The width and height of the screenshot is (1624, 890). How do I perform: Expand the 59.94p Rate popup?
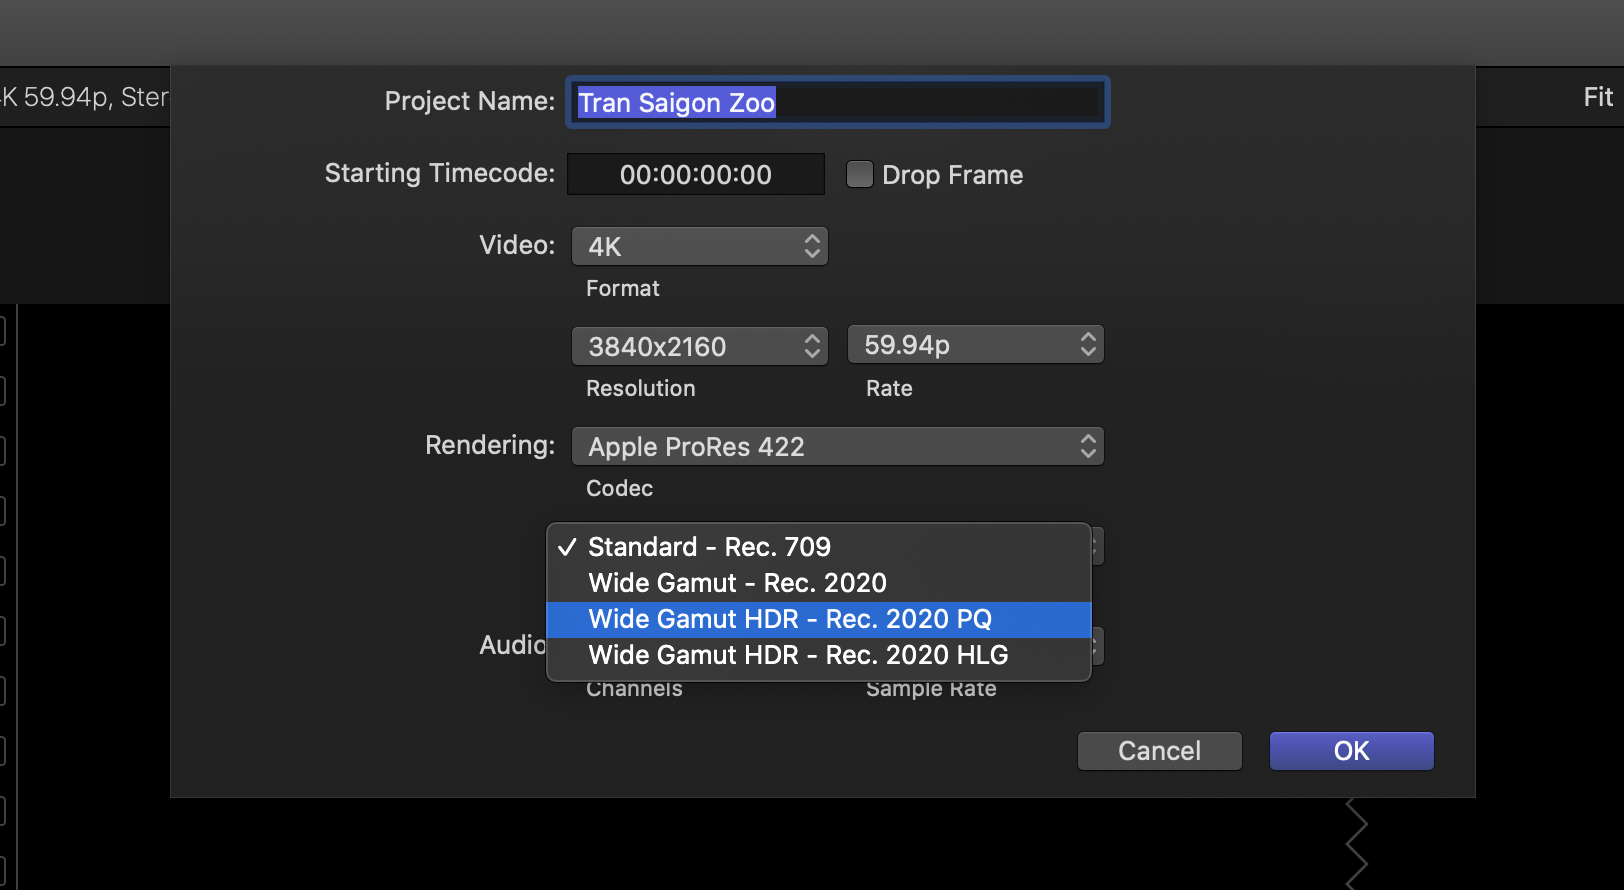pyautogui.click(x=975, y=345)
